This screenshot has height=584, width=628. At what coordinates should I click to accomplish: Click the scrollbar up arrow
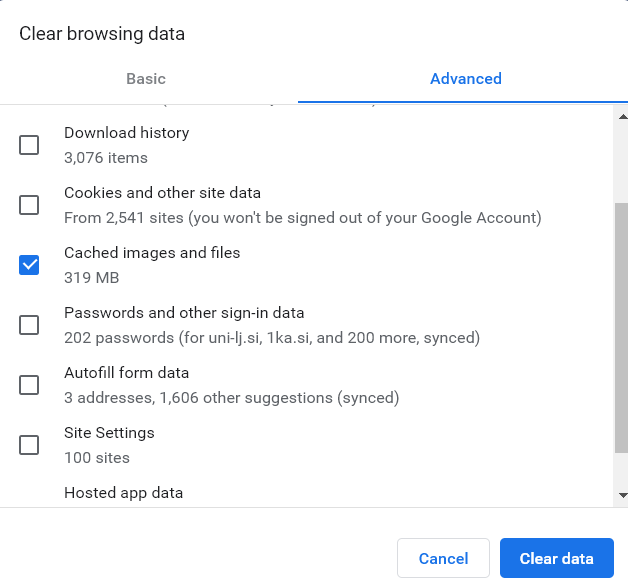(623, 117)
